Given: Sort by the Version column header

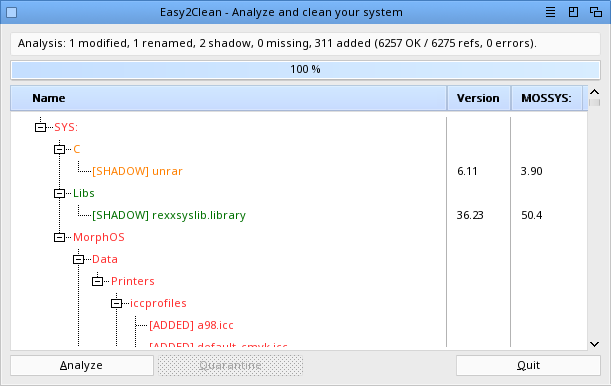Looking at the screenshot, I should [x=479, y=98].
